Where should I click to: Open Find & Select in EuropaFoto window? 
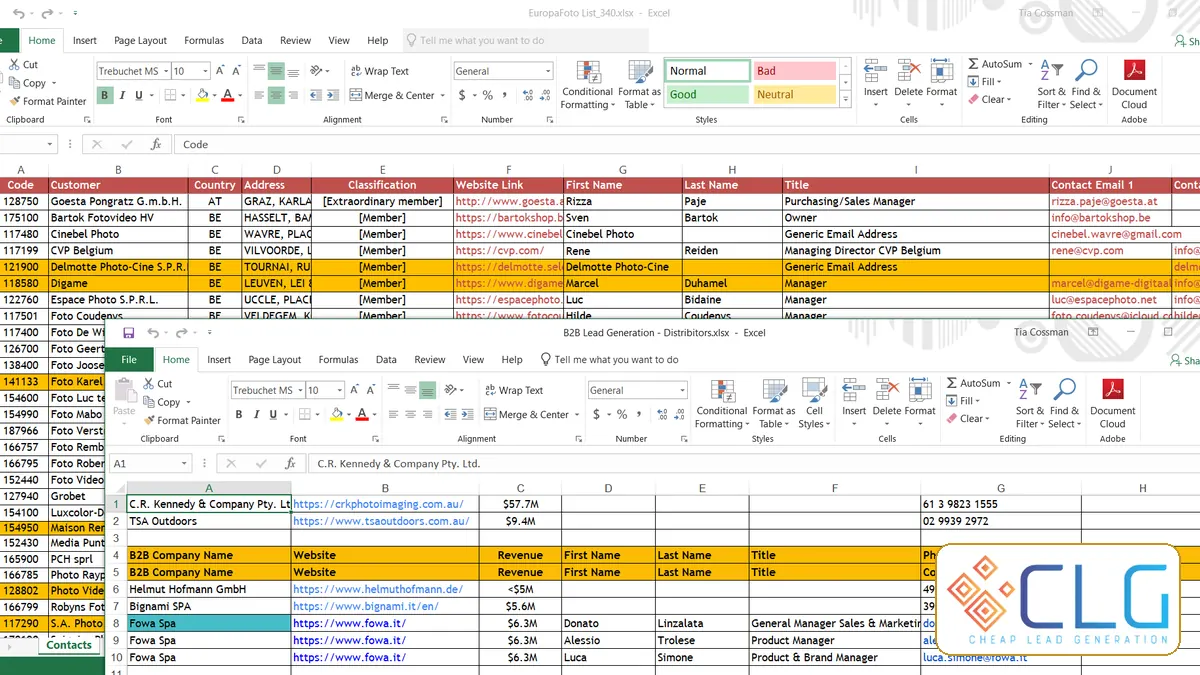coord(1085,85)
